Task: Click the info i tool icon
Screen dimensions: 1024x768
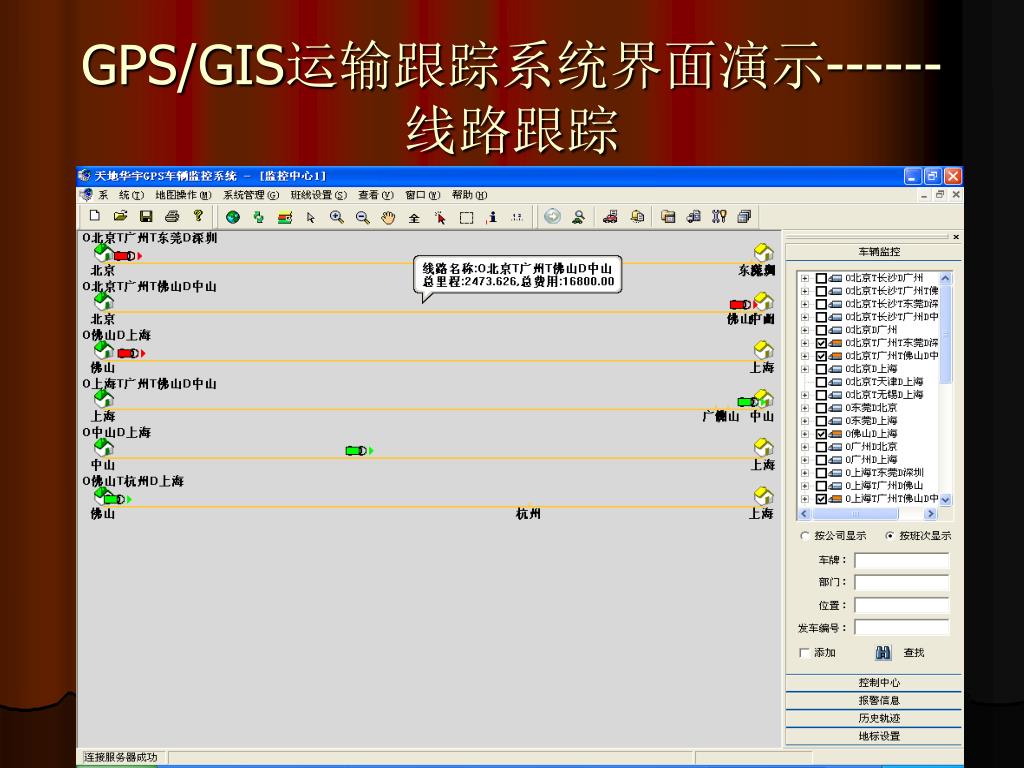Action: (x=492, y=217)
